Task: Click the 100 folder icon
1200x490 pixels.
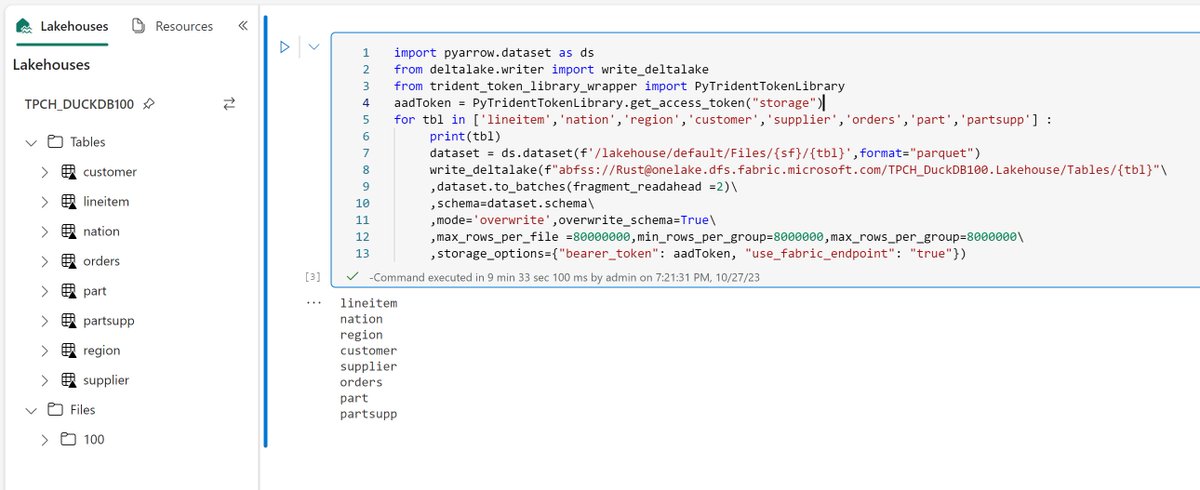Action: pyautogui.click(x=68, y=439)
